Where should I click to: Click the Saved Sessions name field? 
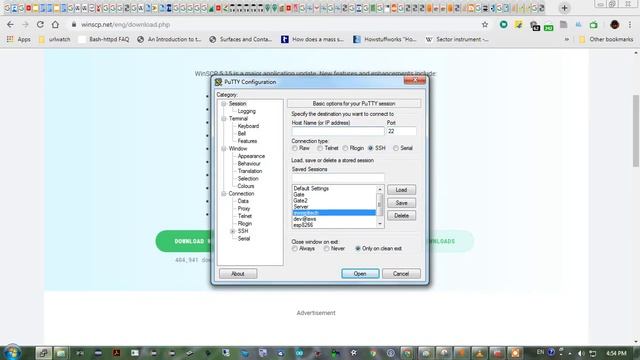(x=338, y=178)
